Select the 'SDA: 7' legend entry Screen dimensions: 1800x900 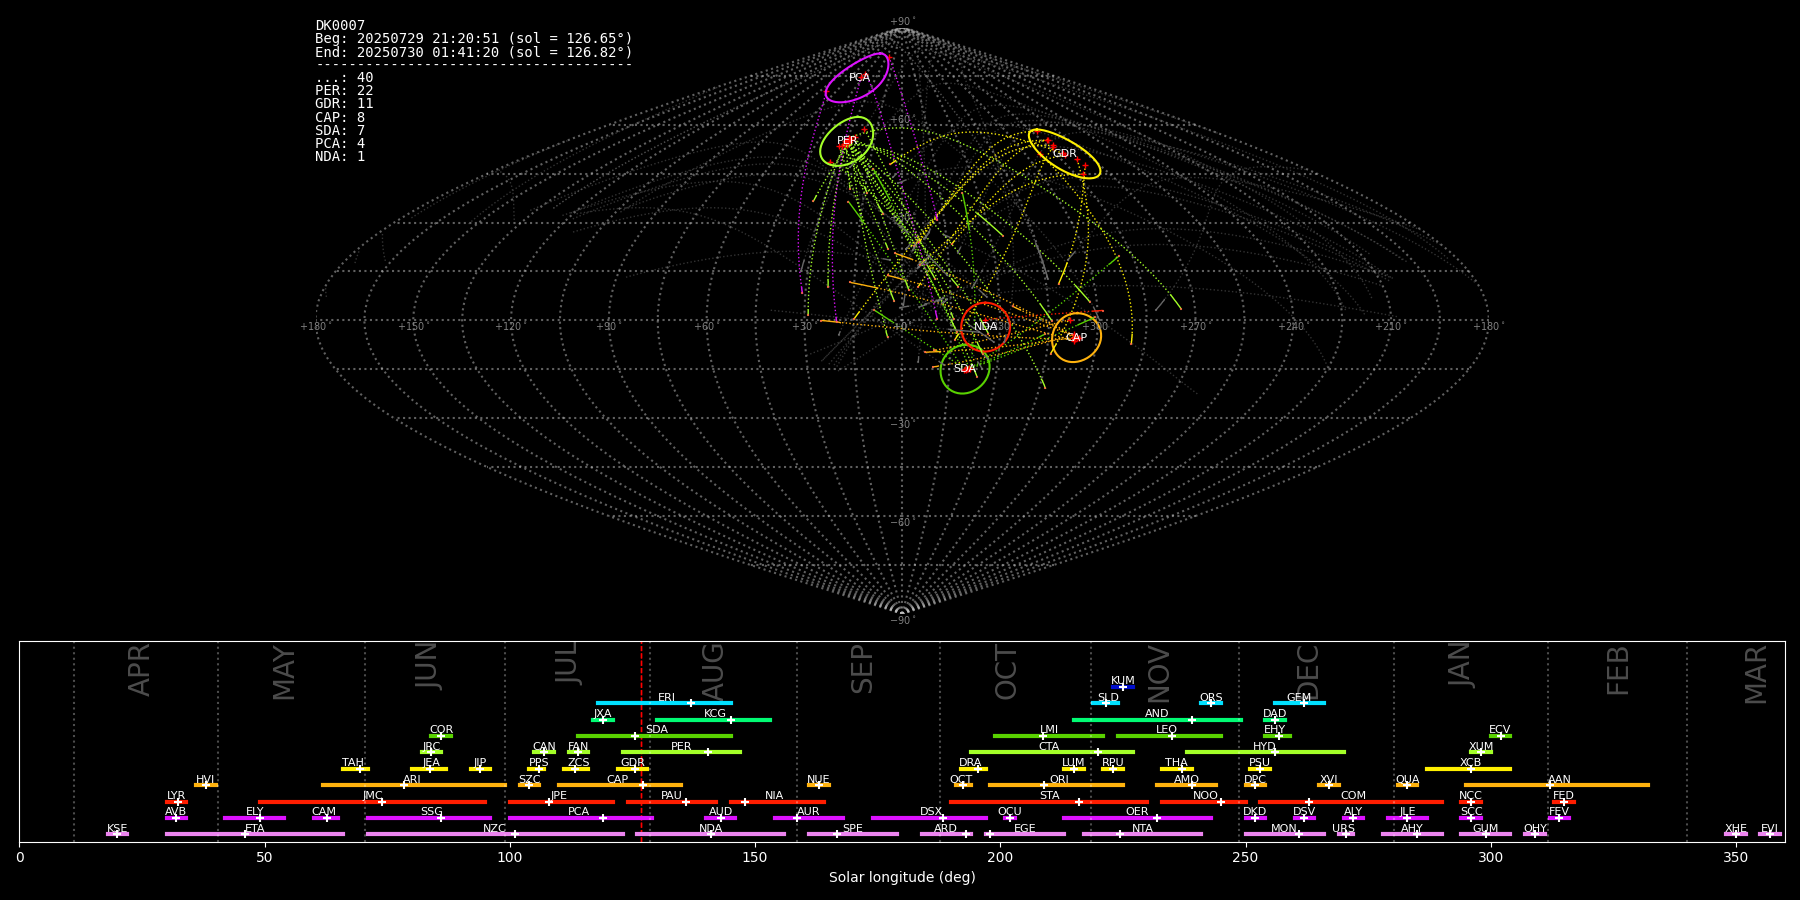[x=340, y=130]
